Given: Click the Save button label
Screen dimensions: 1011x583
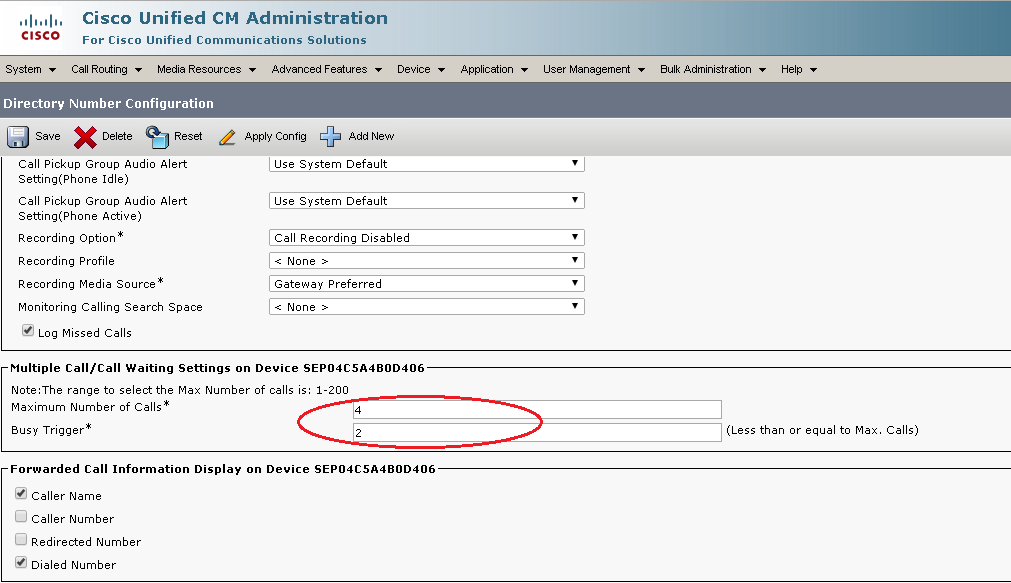Looking at the screenshot, I should (48, 136).
